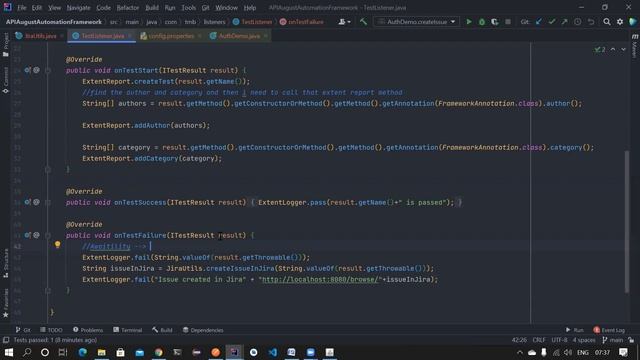
Task: Close the TestListener.java tab
Action: click(x=130, y=36)
